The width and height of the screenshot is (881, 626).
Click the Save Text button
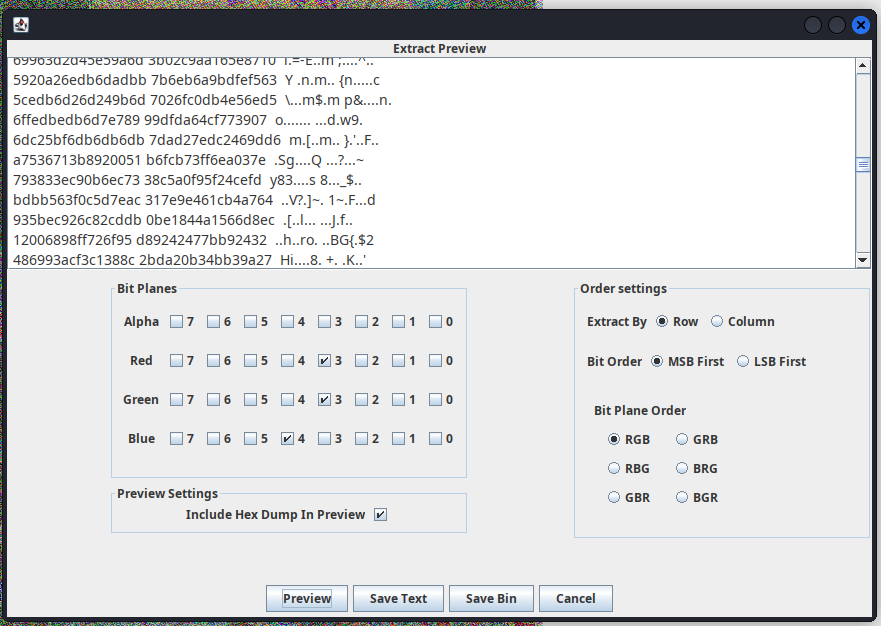click(398, 599)
